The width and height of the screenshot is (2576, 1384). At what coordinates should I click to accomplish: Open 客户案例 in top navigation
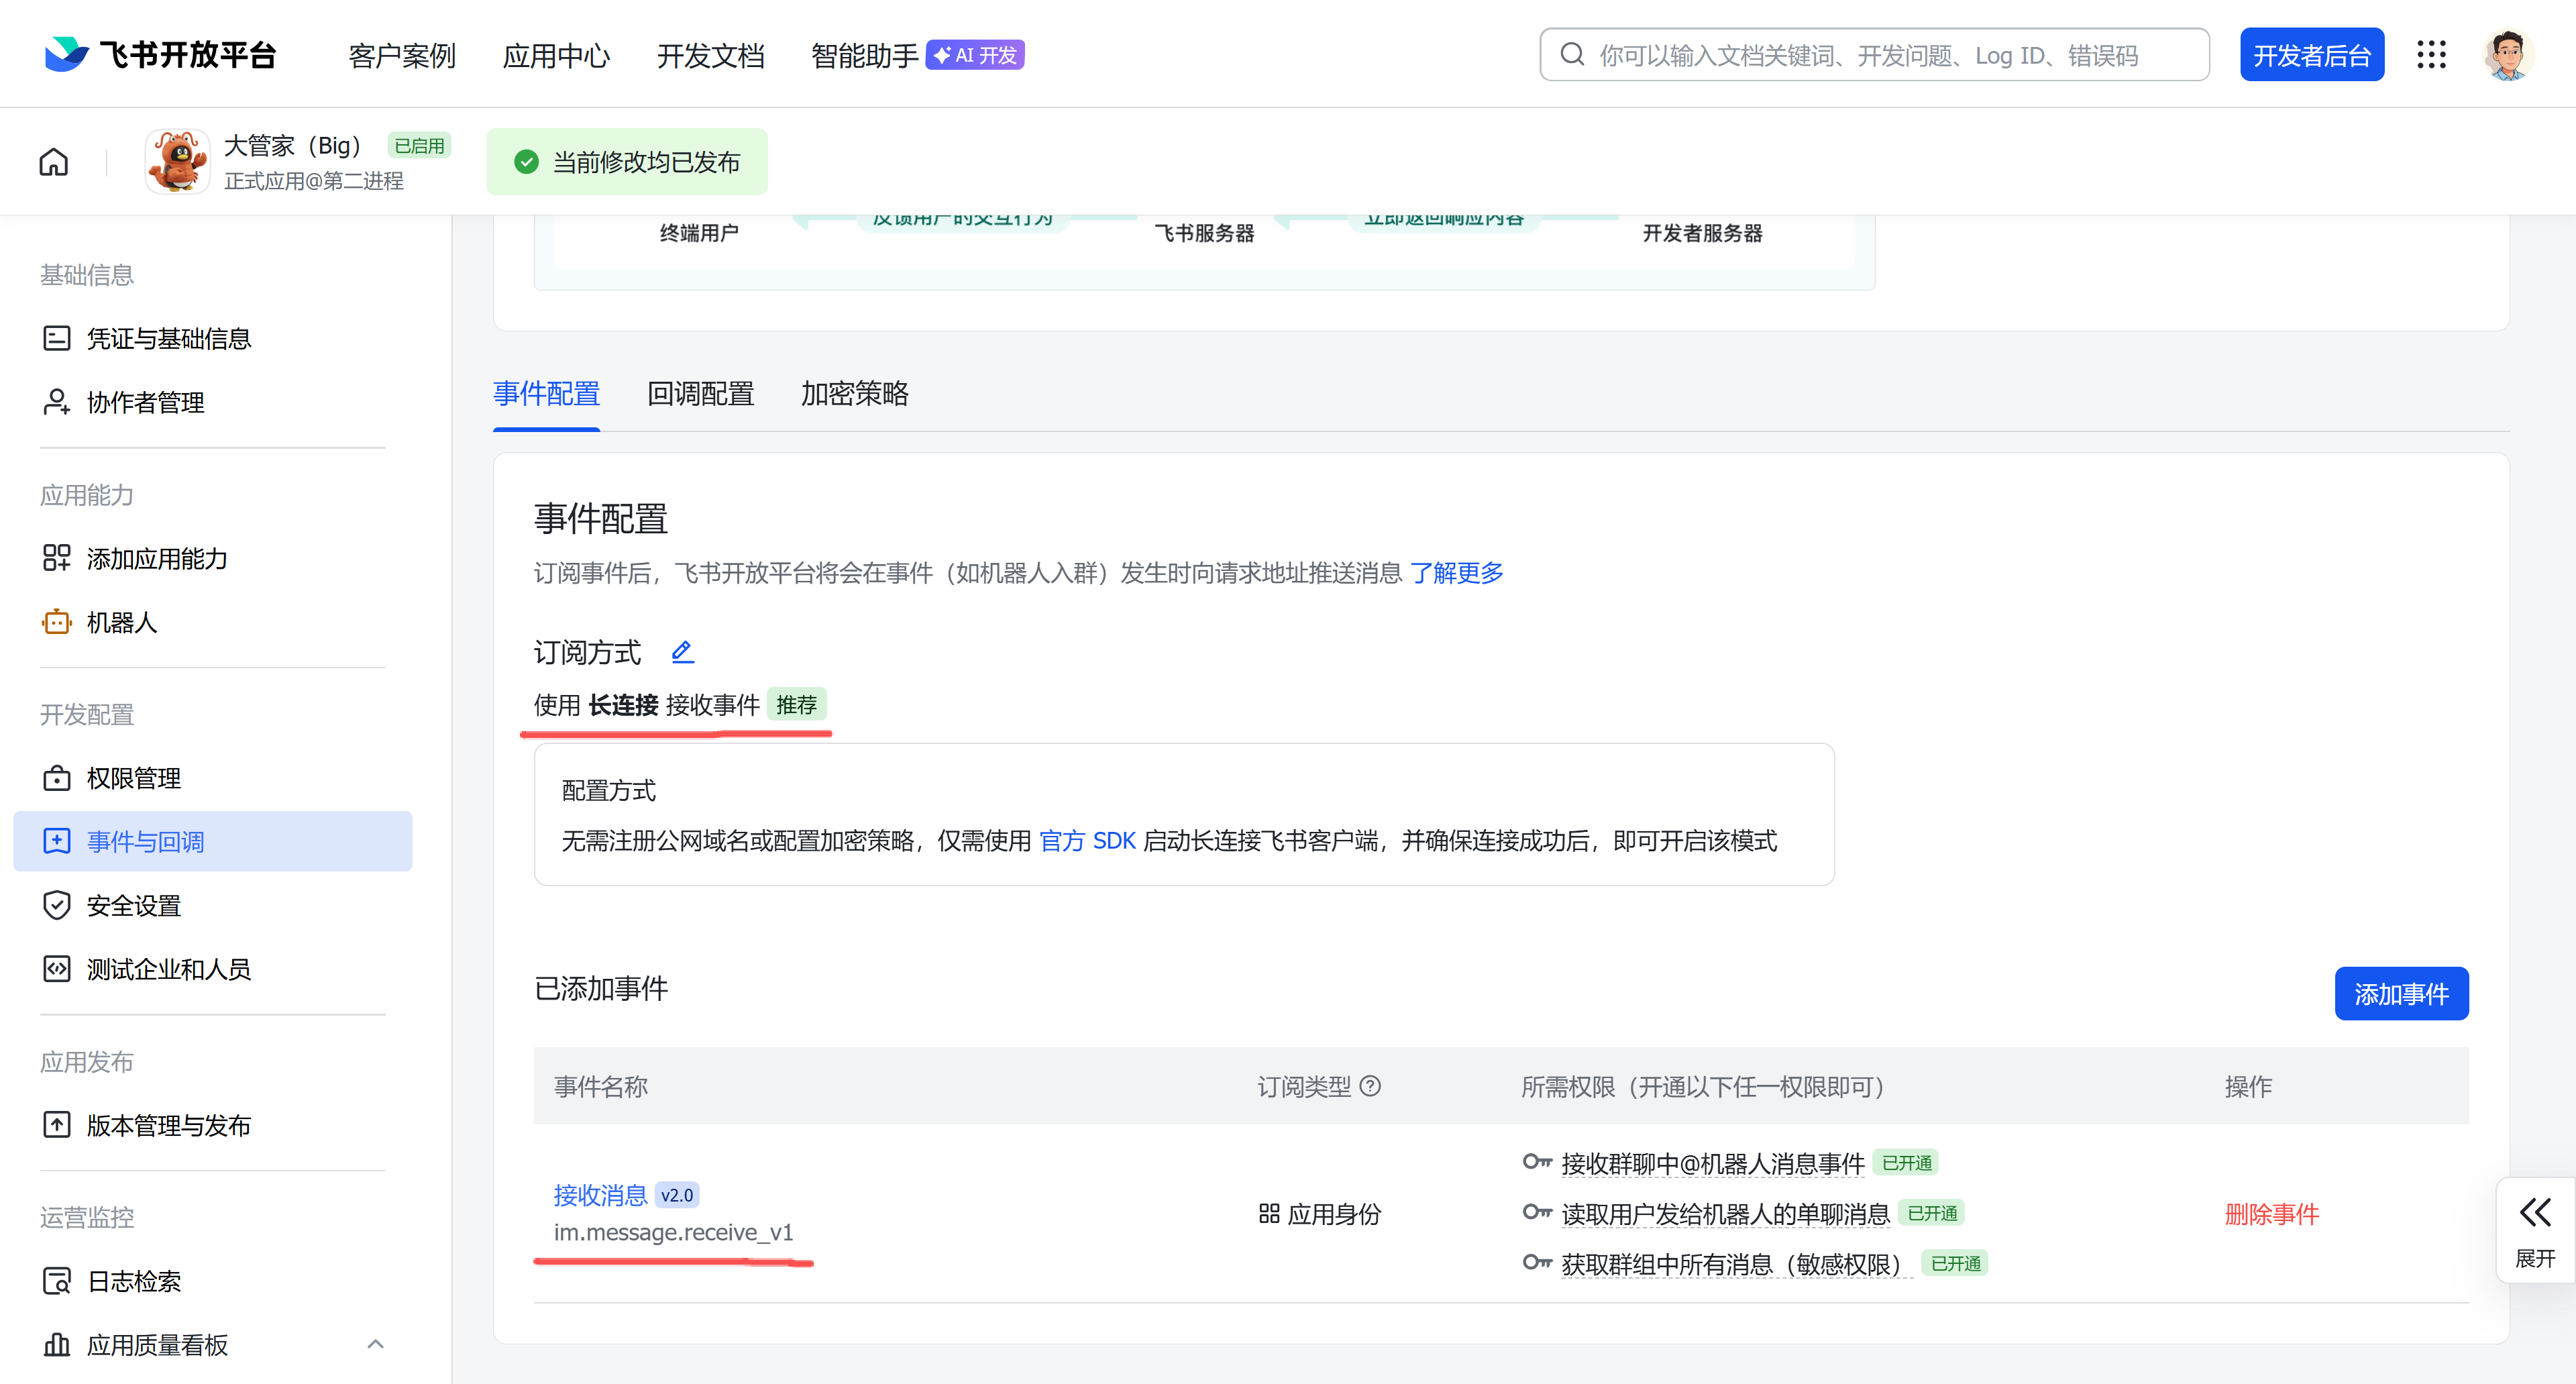tap(402, 55)
